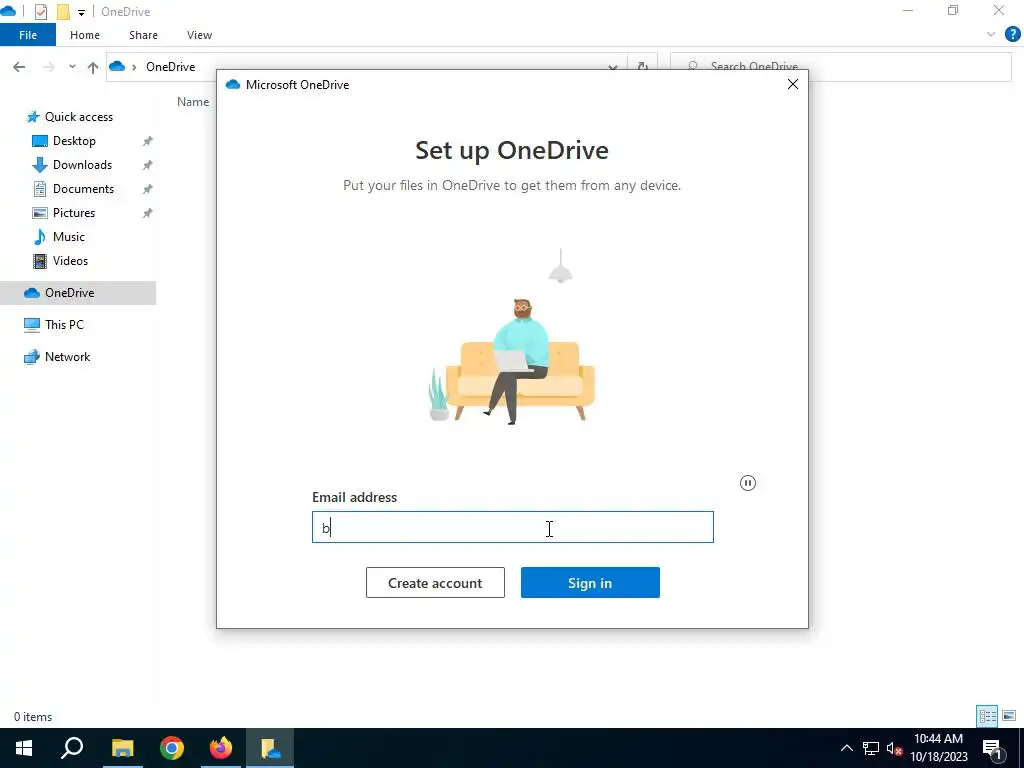Close the Microsoft OneDrive dialog
Viewport: 1024px width, 768px height.
(793, 84)
